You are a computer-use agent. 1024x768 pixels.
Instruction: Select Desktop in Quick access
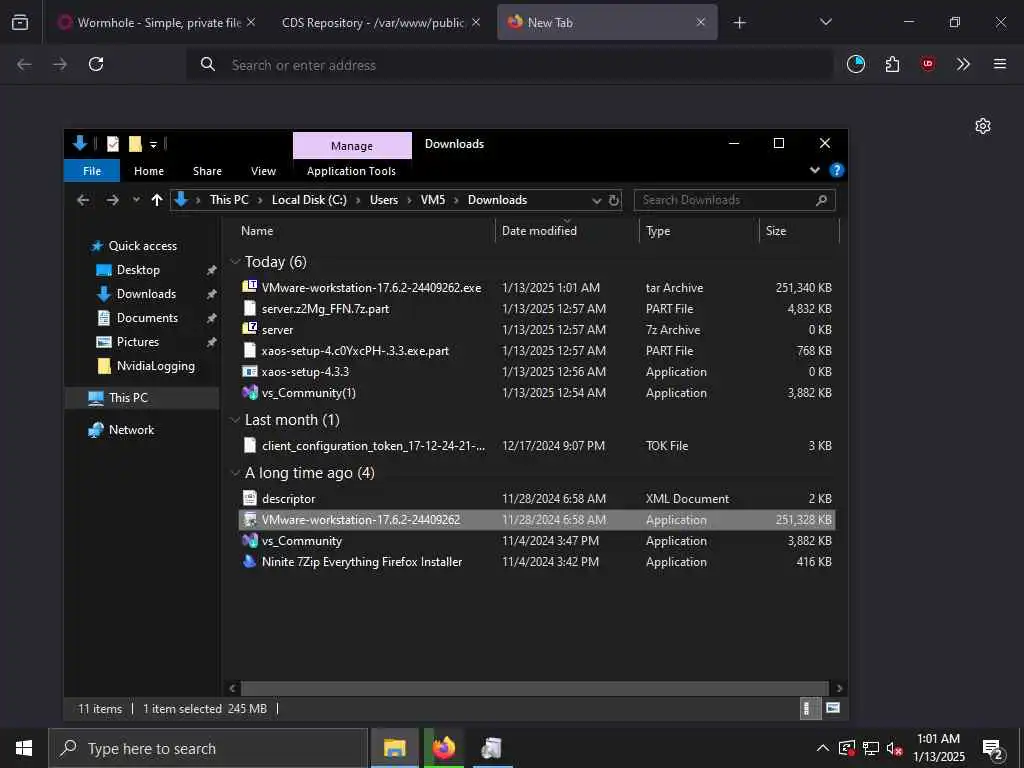tap(138, 270)
